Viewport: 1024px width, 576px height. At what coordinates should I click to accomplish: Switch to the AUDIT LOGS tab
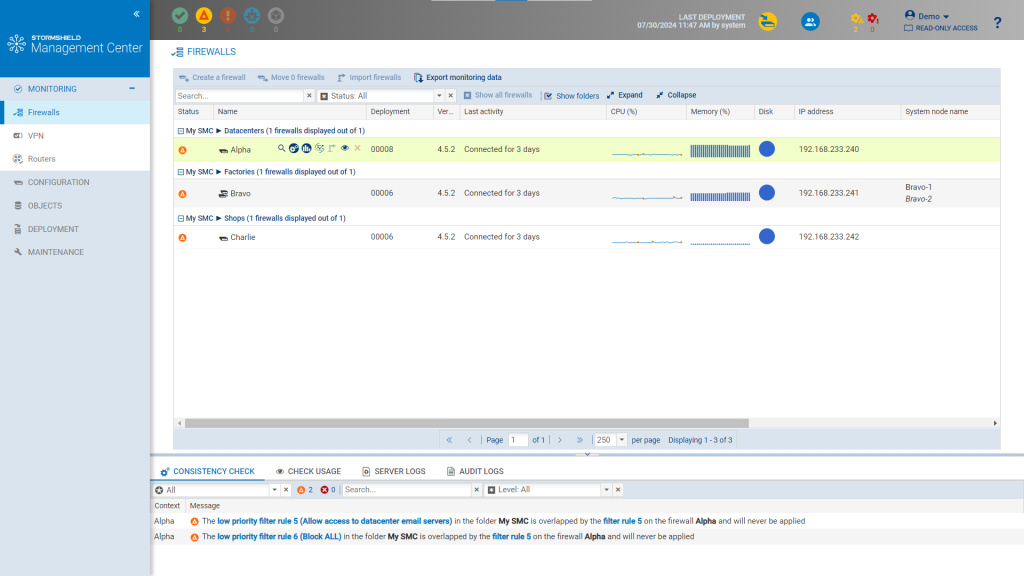click(x=475, y=472)
